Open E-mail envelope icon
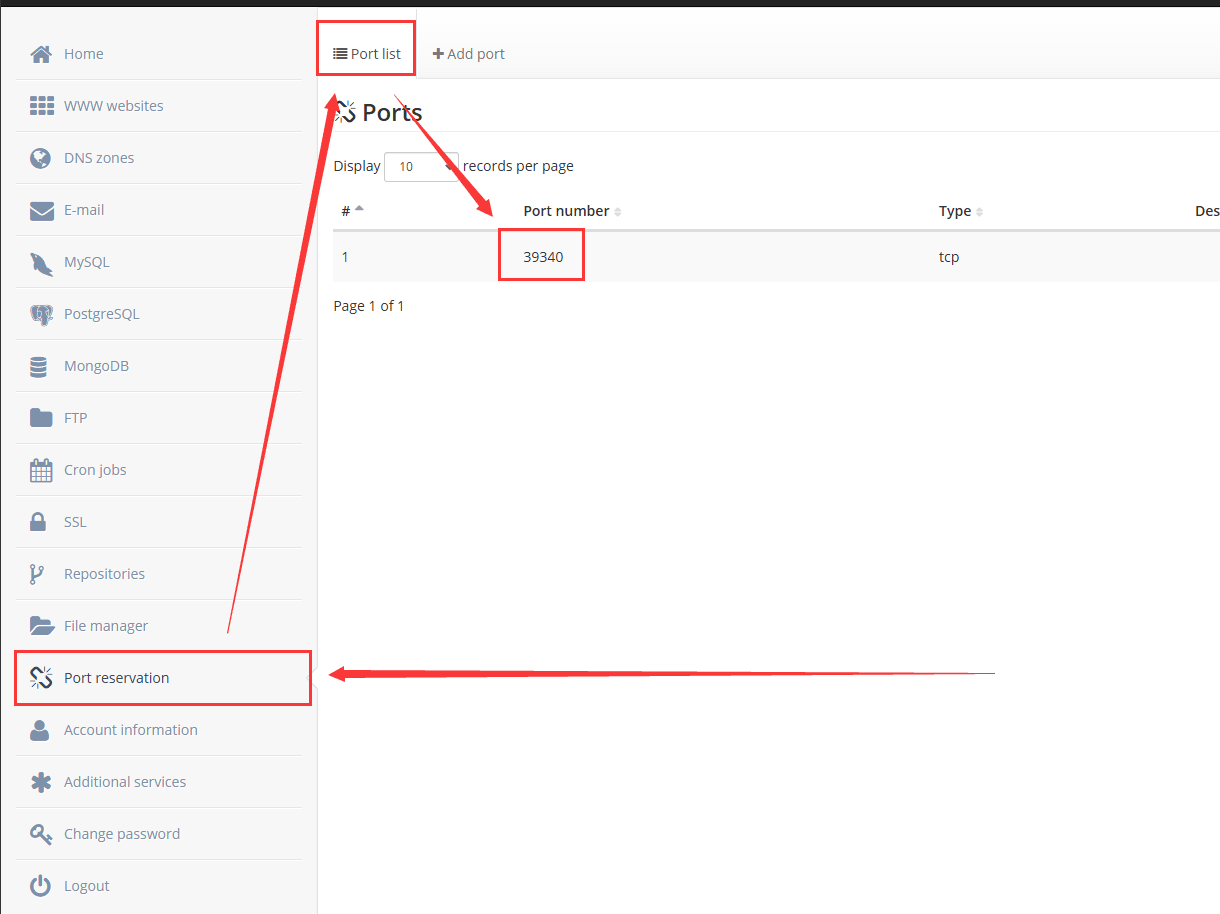Viewport: 1220px width, 914px height. pos(41,210)
